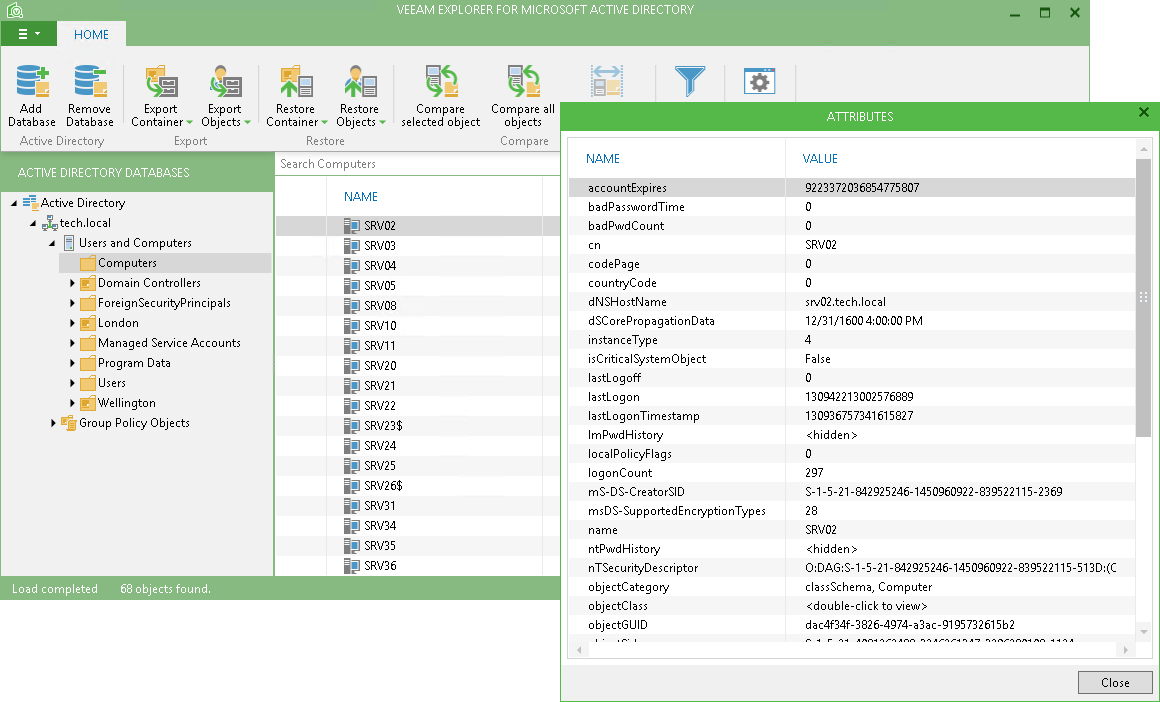Click Compare selected object icon
Screen dimensions: 1160x702
pos(441,81)
